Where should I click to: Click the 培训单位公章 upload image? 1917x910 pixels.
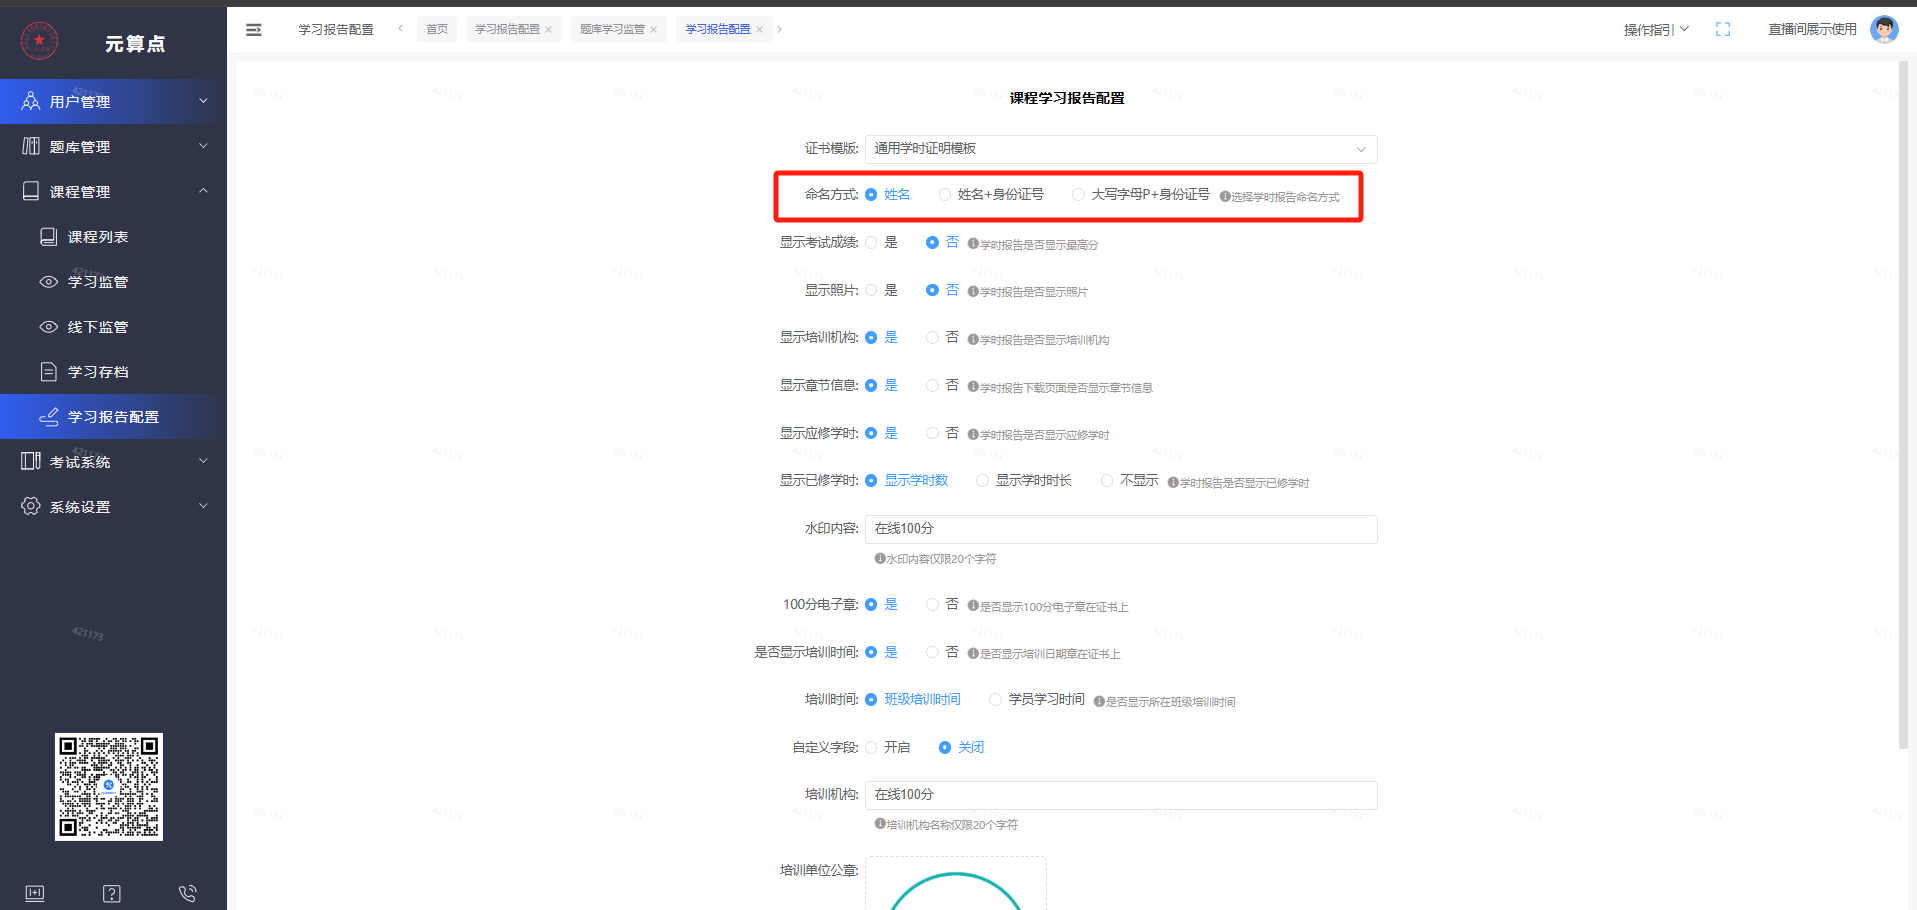[x=956, y=884]
